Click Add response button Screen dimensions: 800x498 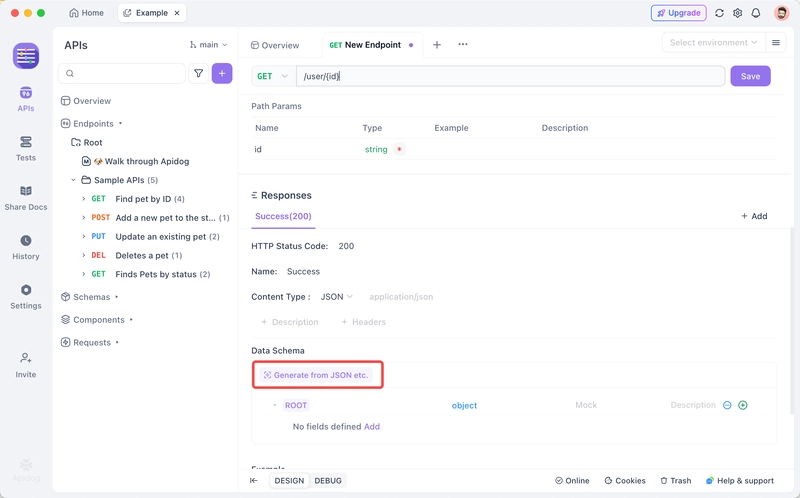pyautogui.click(x=754, y=216)
